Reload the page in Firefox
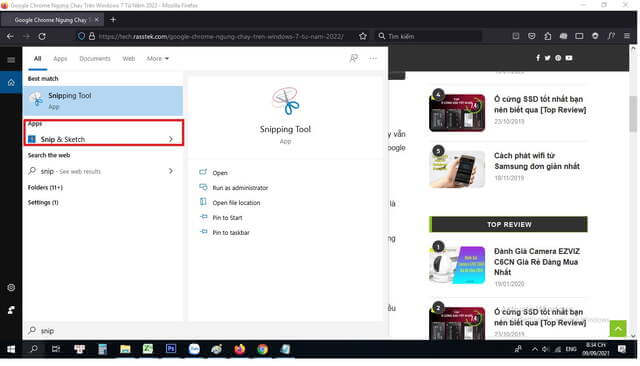This screenshot has height=366, width=640. (42, 36)
